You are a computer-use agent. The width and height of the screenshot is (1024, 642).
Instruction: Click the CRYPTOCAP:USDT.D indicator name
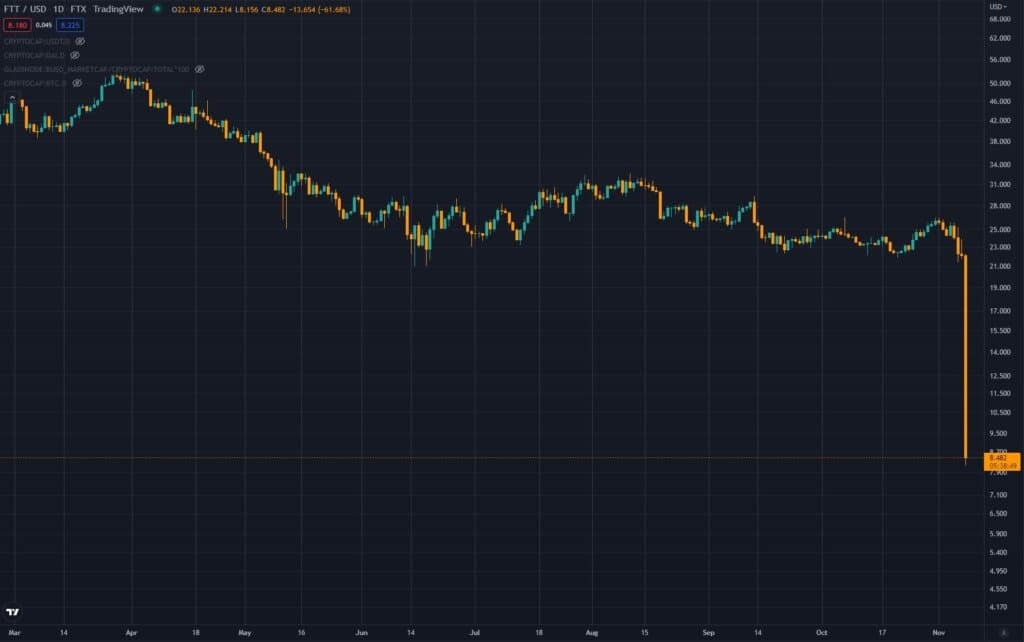click(x=37, y=41)
